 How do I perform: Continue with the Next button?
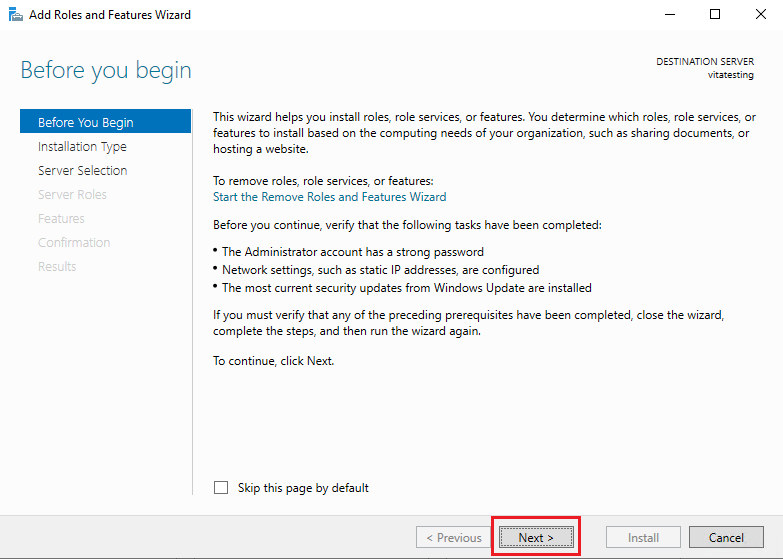(536, 538)
